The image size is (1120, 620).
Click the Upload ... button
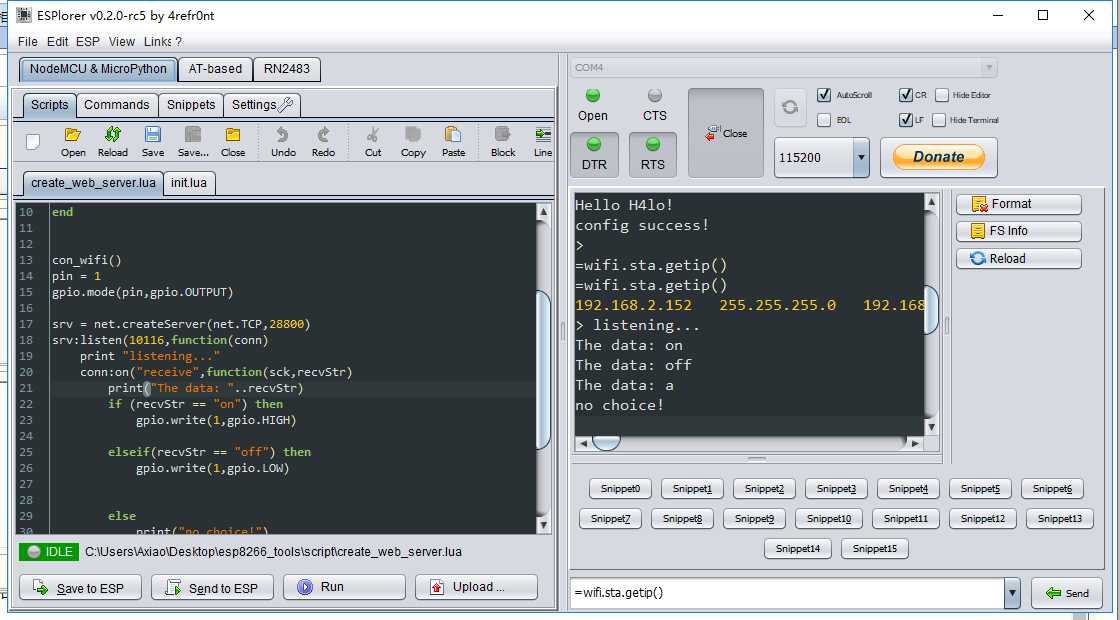point(476,587)
